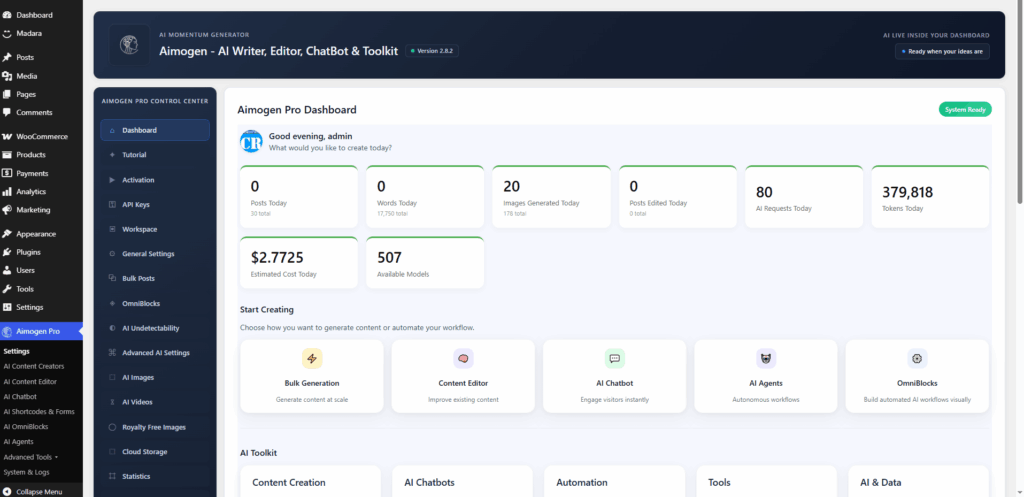Open the Workspace section

click(x=155, y=229)
